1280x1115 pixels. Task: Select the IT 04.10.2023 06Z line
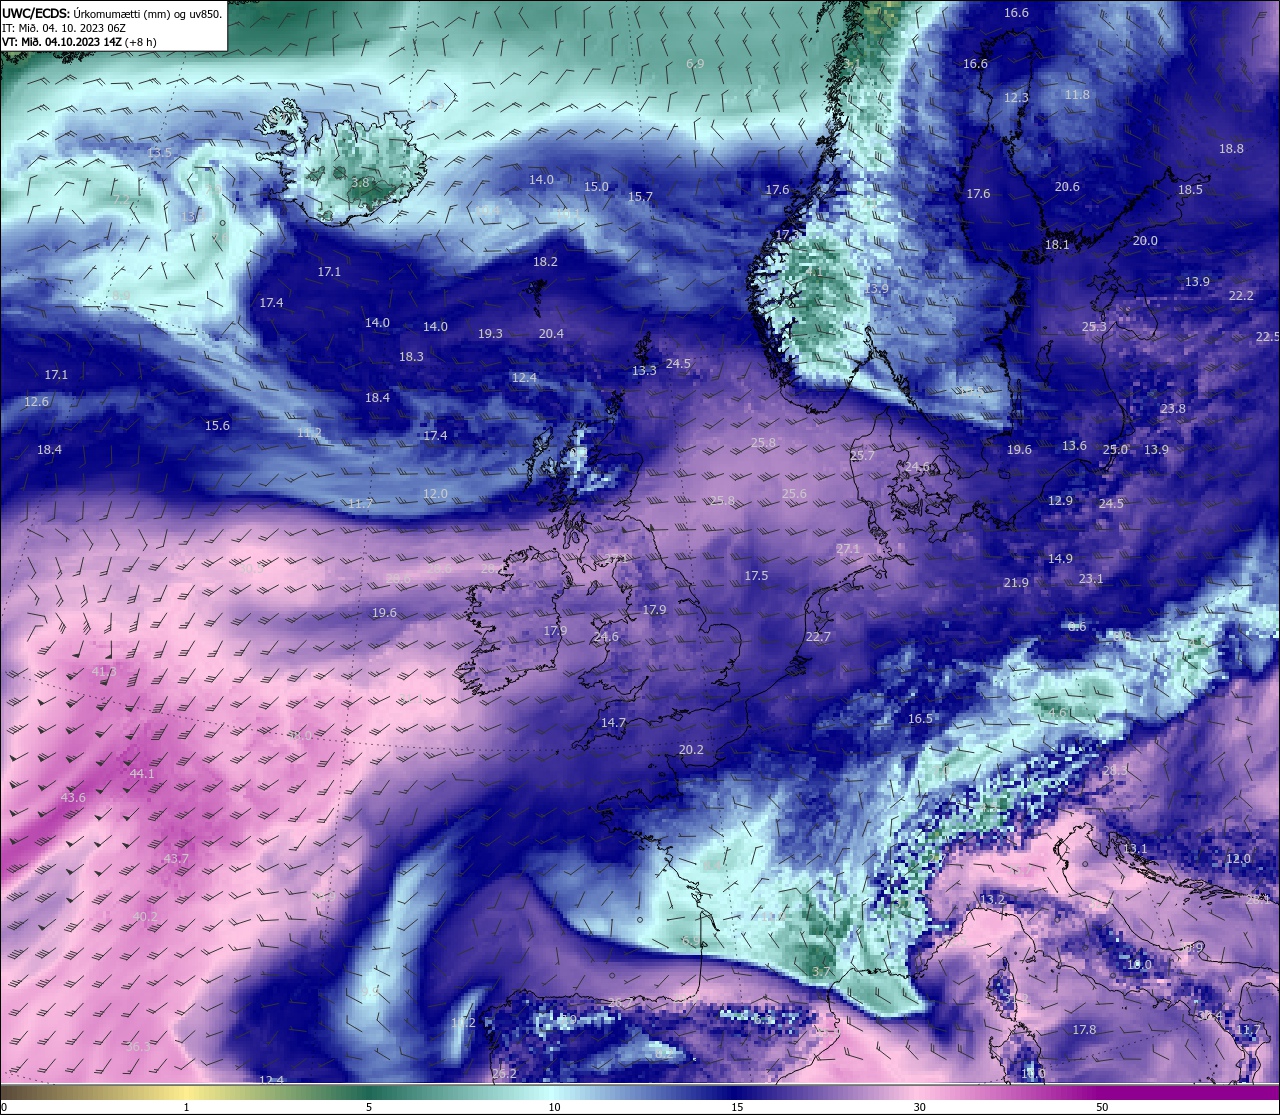pyautogui.click(x=64, y=28)
